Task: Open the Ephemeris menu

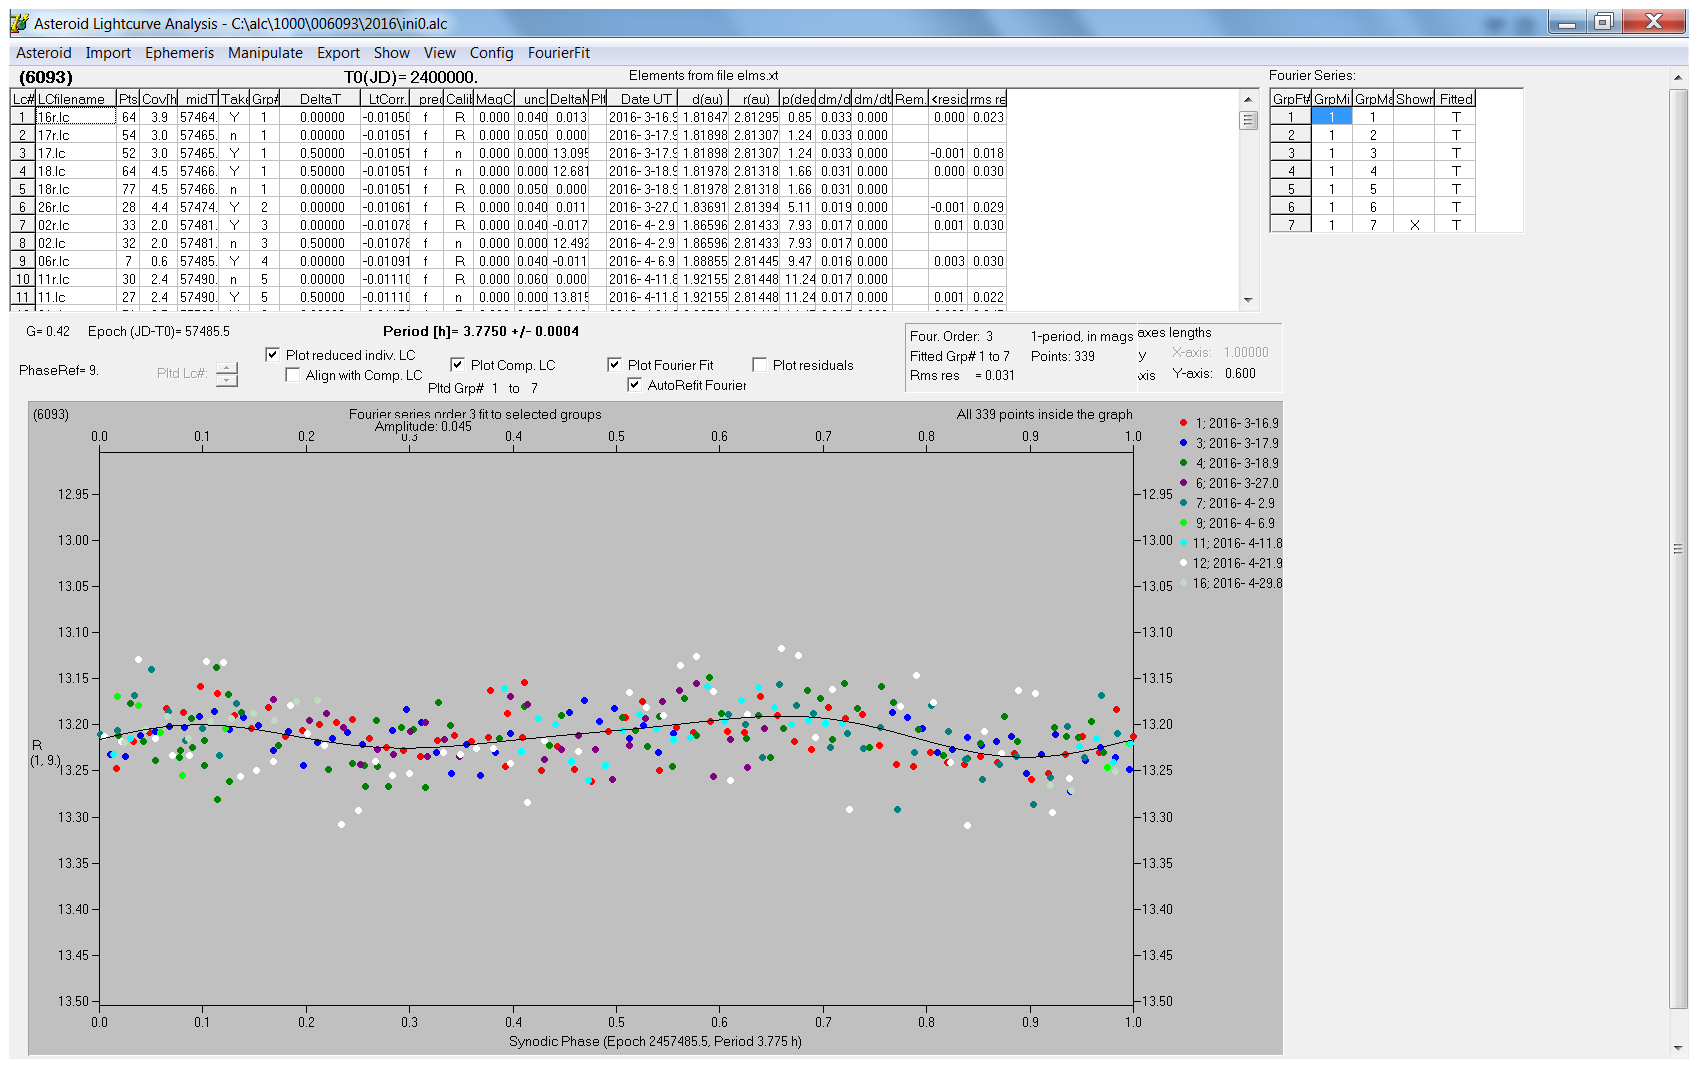Action: tap(179, 53)
